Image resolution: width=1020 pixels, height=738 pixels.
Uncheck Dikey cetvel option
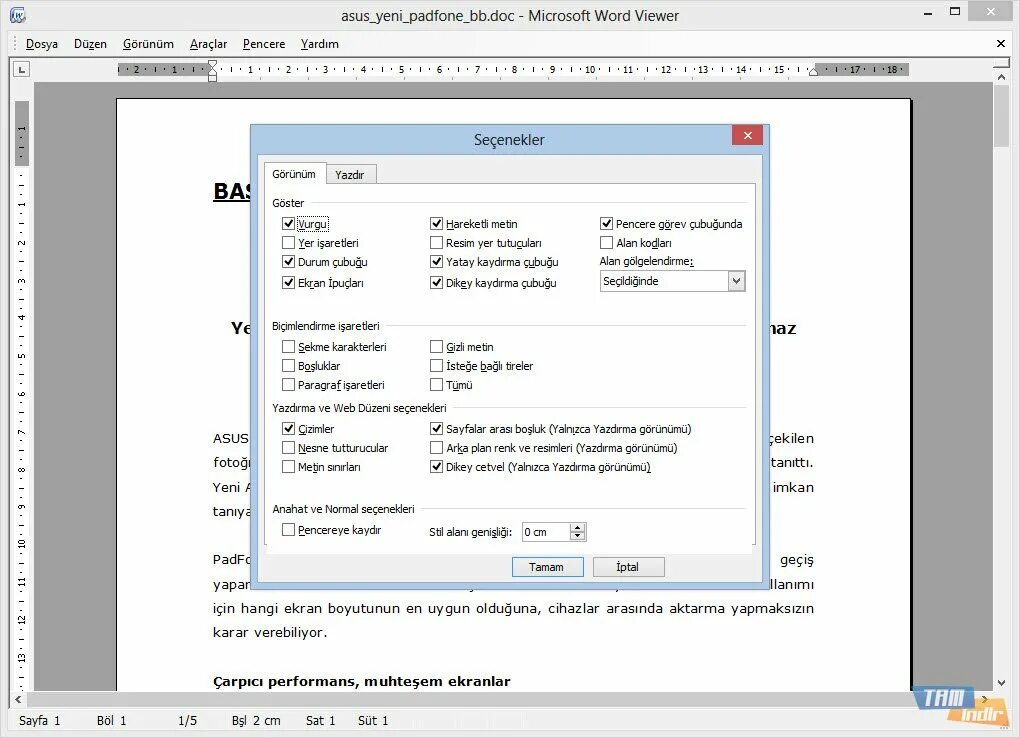point(436,467)
